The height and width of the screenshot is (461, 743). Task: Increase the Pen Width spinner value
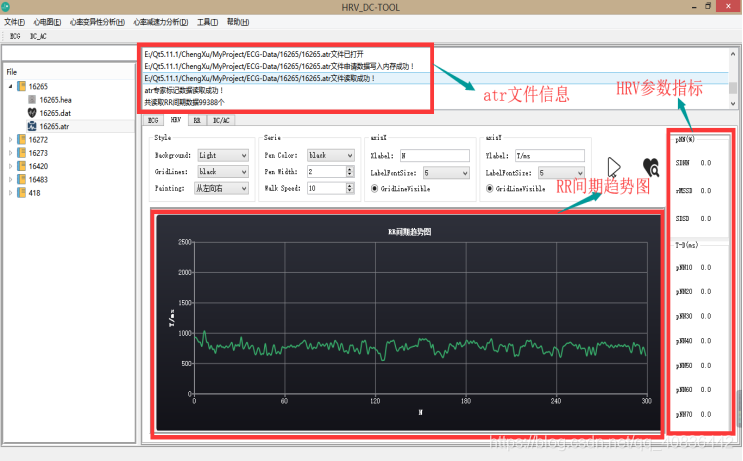[x=350, y=169]
